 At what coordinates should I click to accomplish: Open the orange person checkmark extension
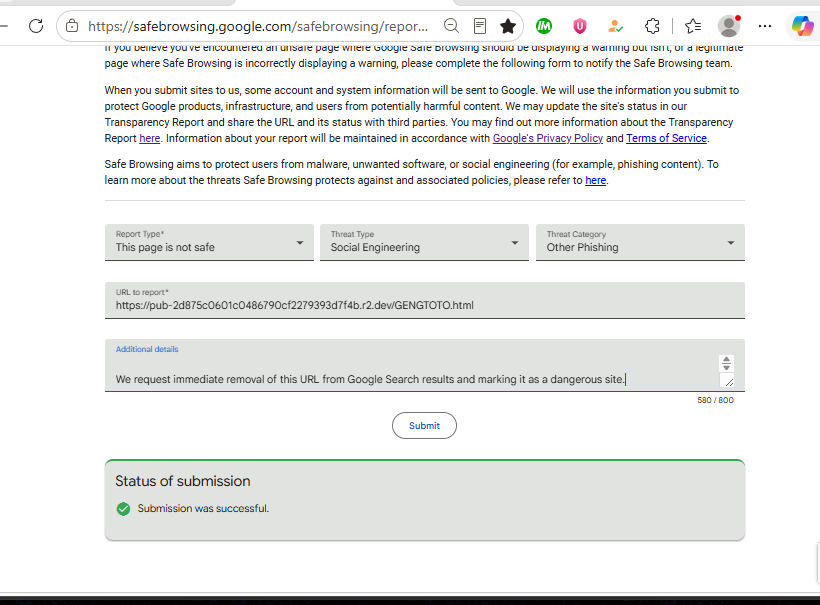click(616, 26)
